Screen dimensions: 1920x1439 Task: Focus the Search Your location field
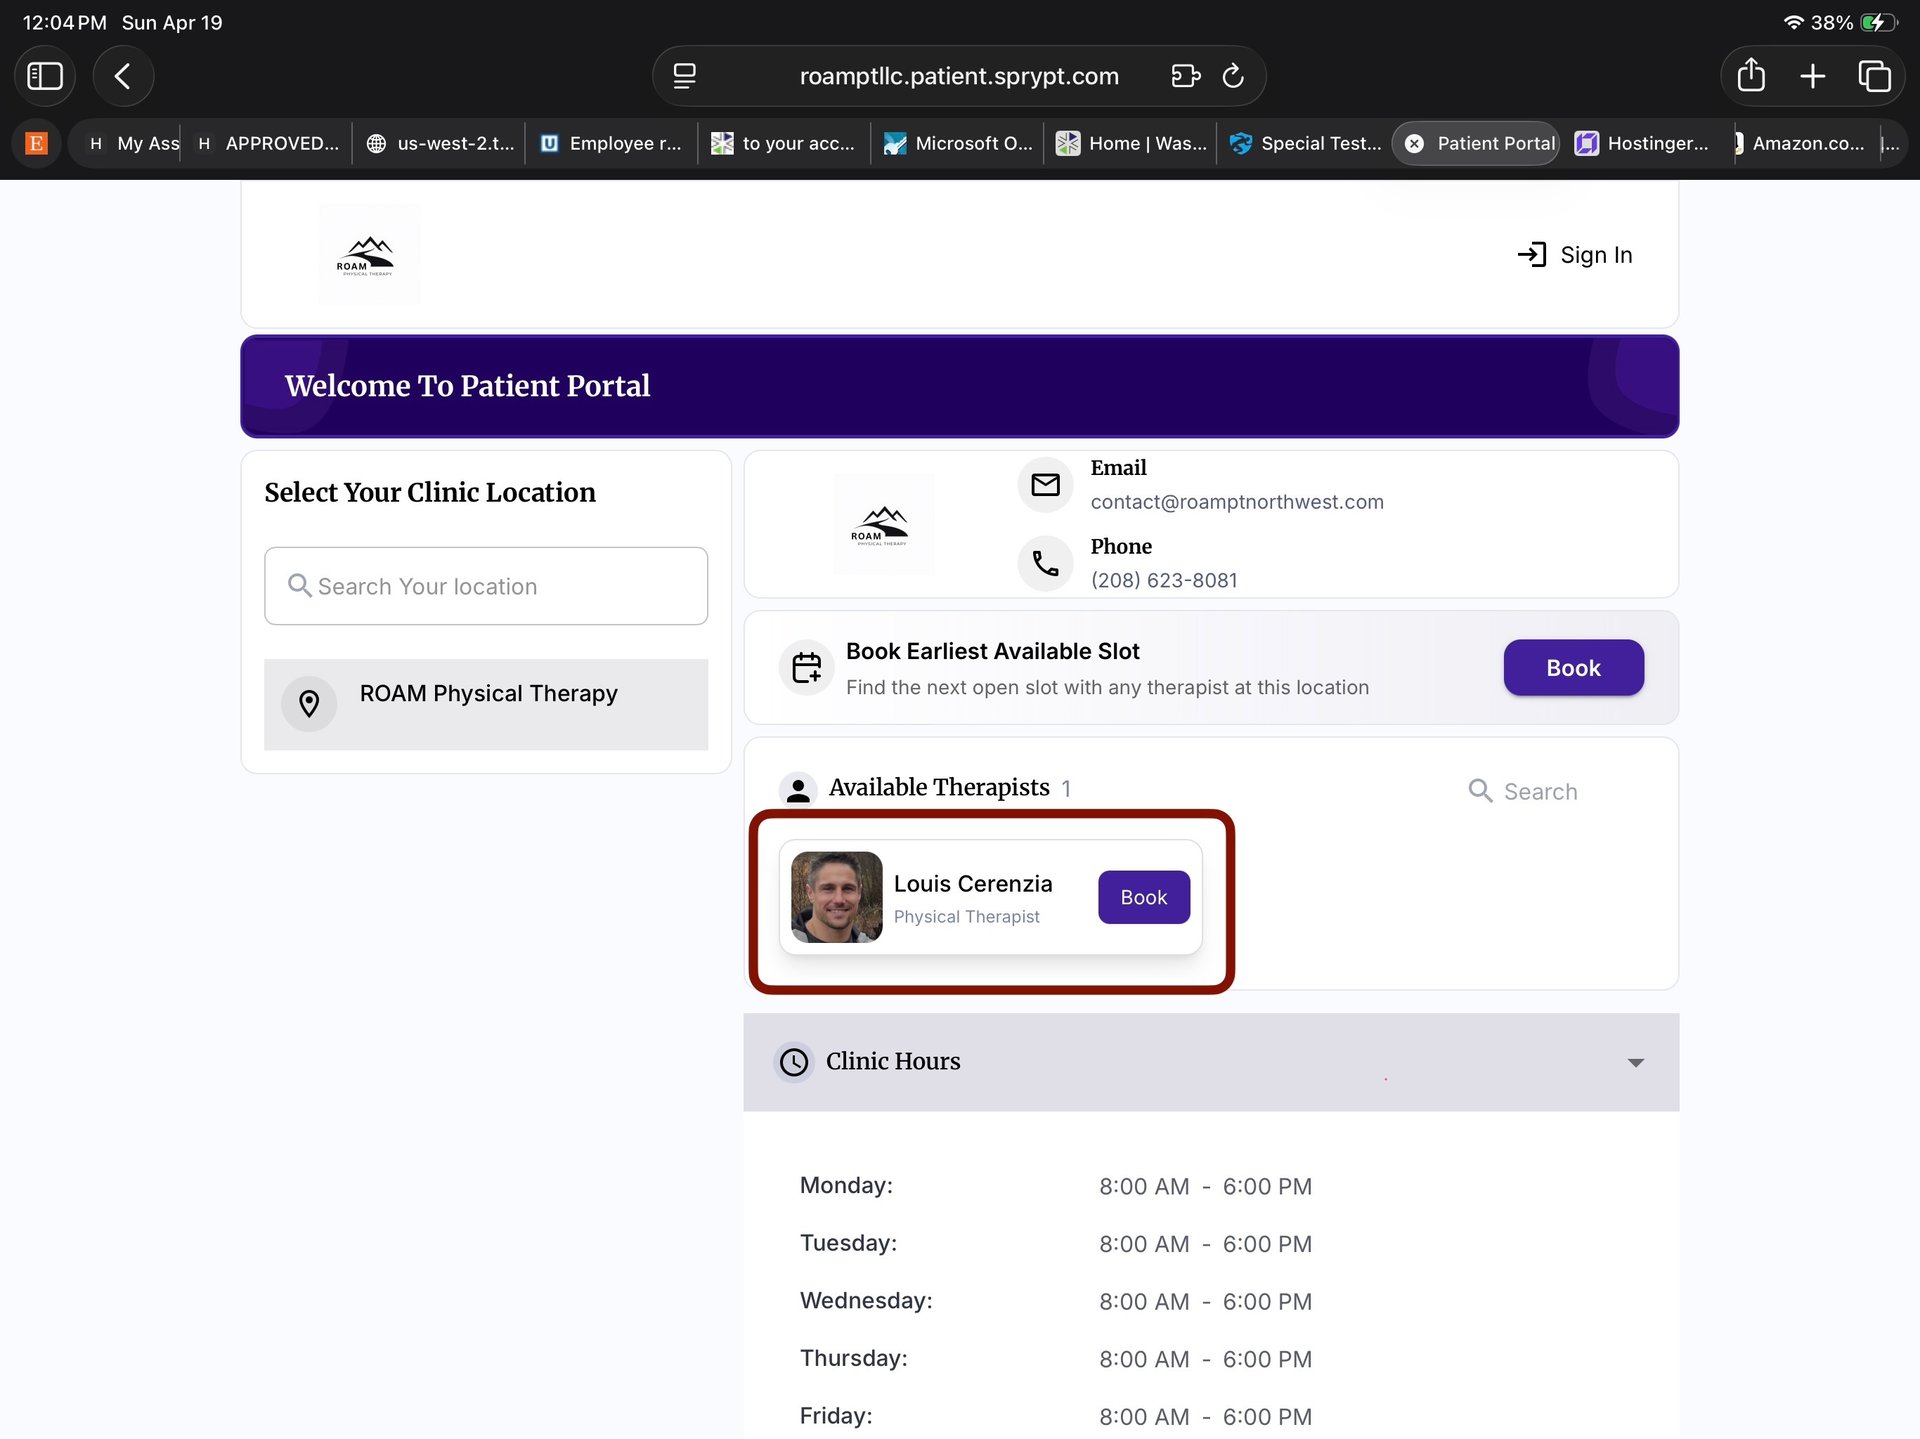click(486, 586)
